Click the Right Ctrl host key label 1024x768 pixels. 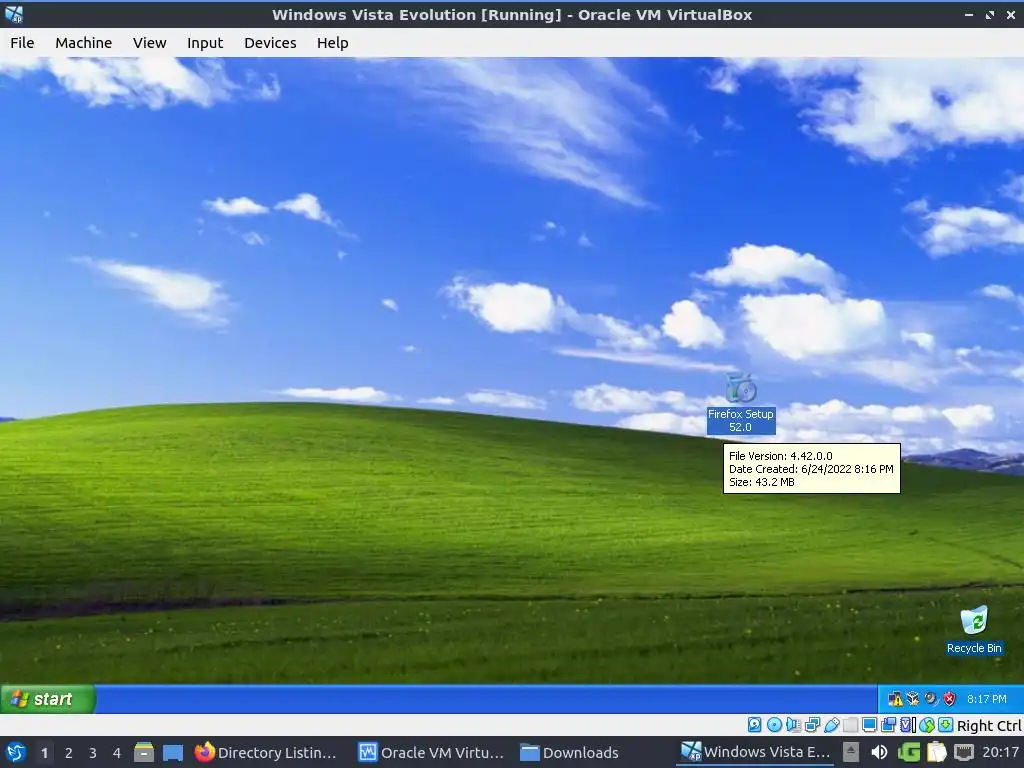[x=989, y=726]
